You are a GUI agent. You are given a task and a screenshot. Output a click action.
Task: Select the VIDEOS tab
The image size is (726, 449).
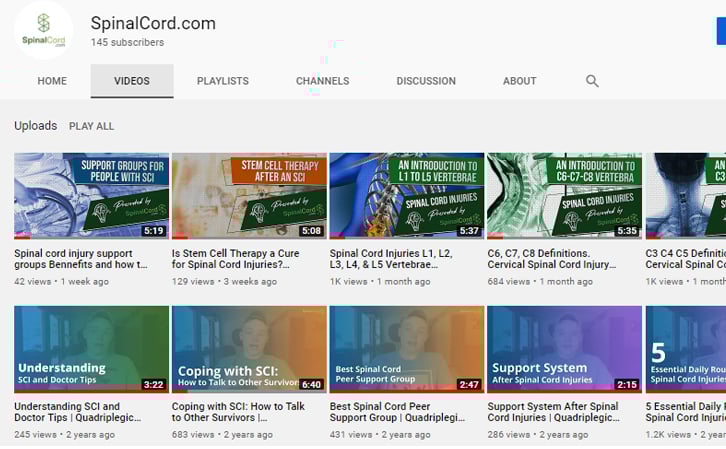(132, 81)
